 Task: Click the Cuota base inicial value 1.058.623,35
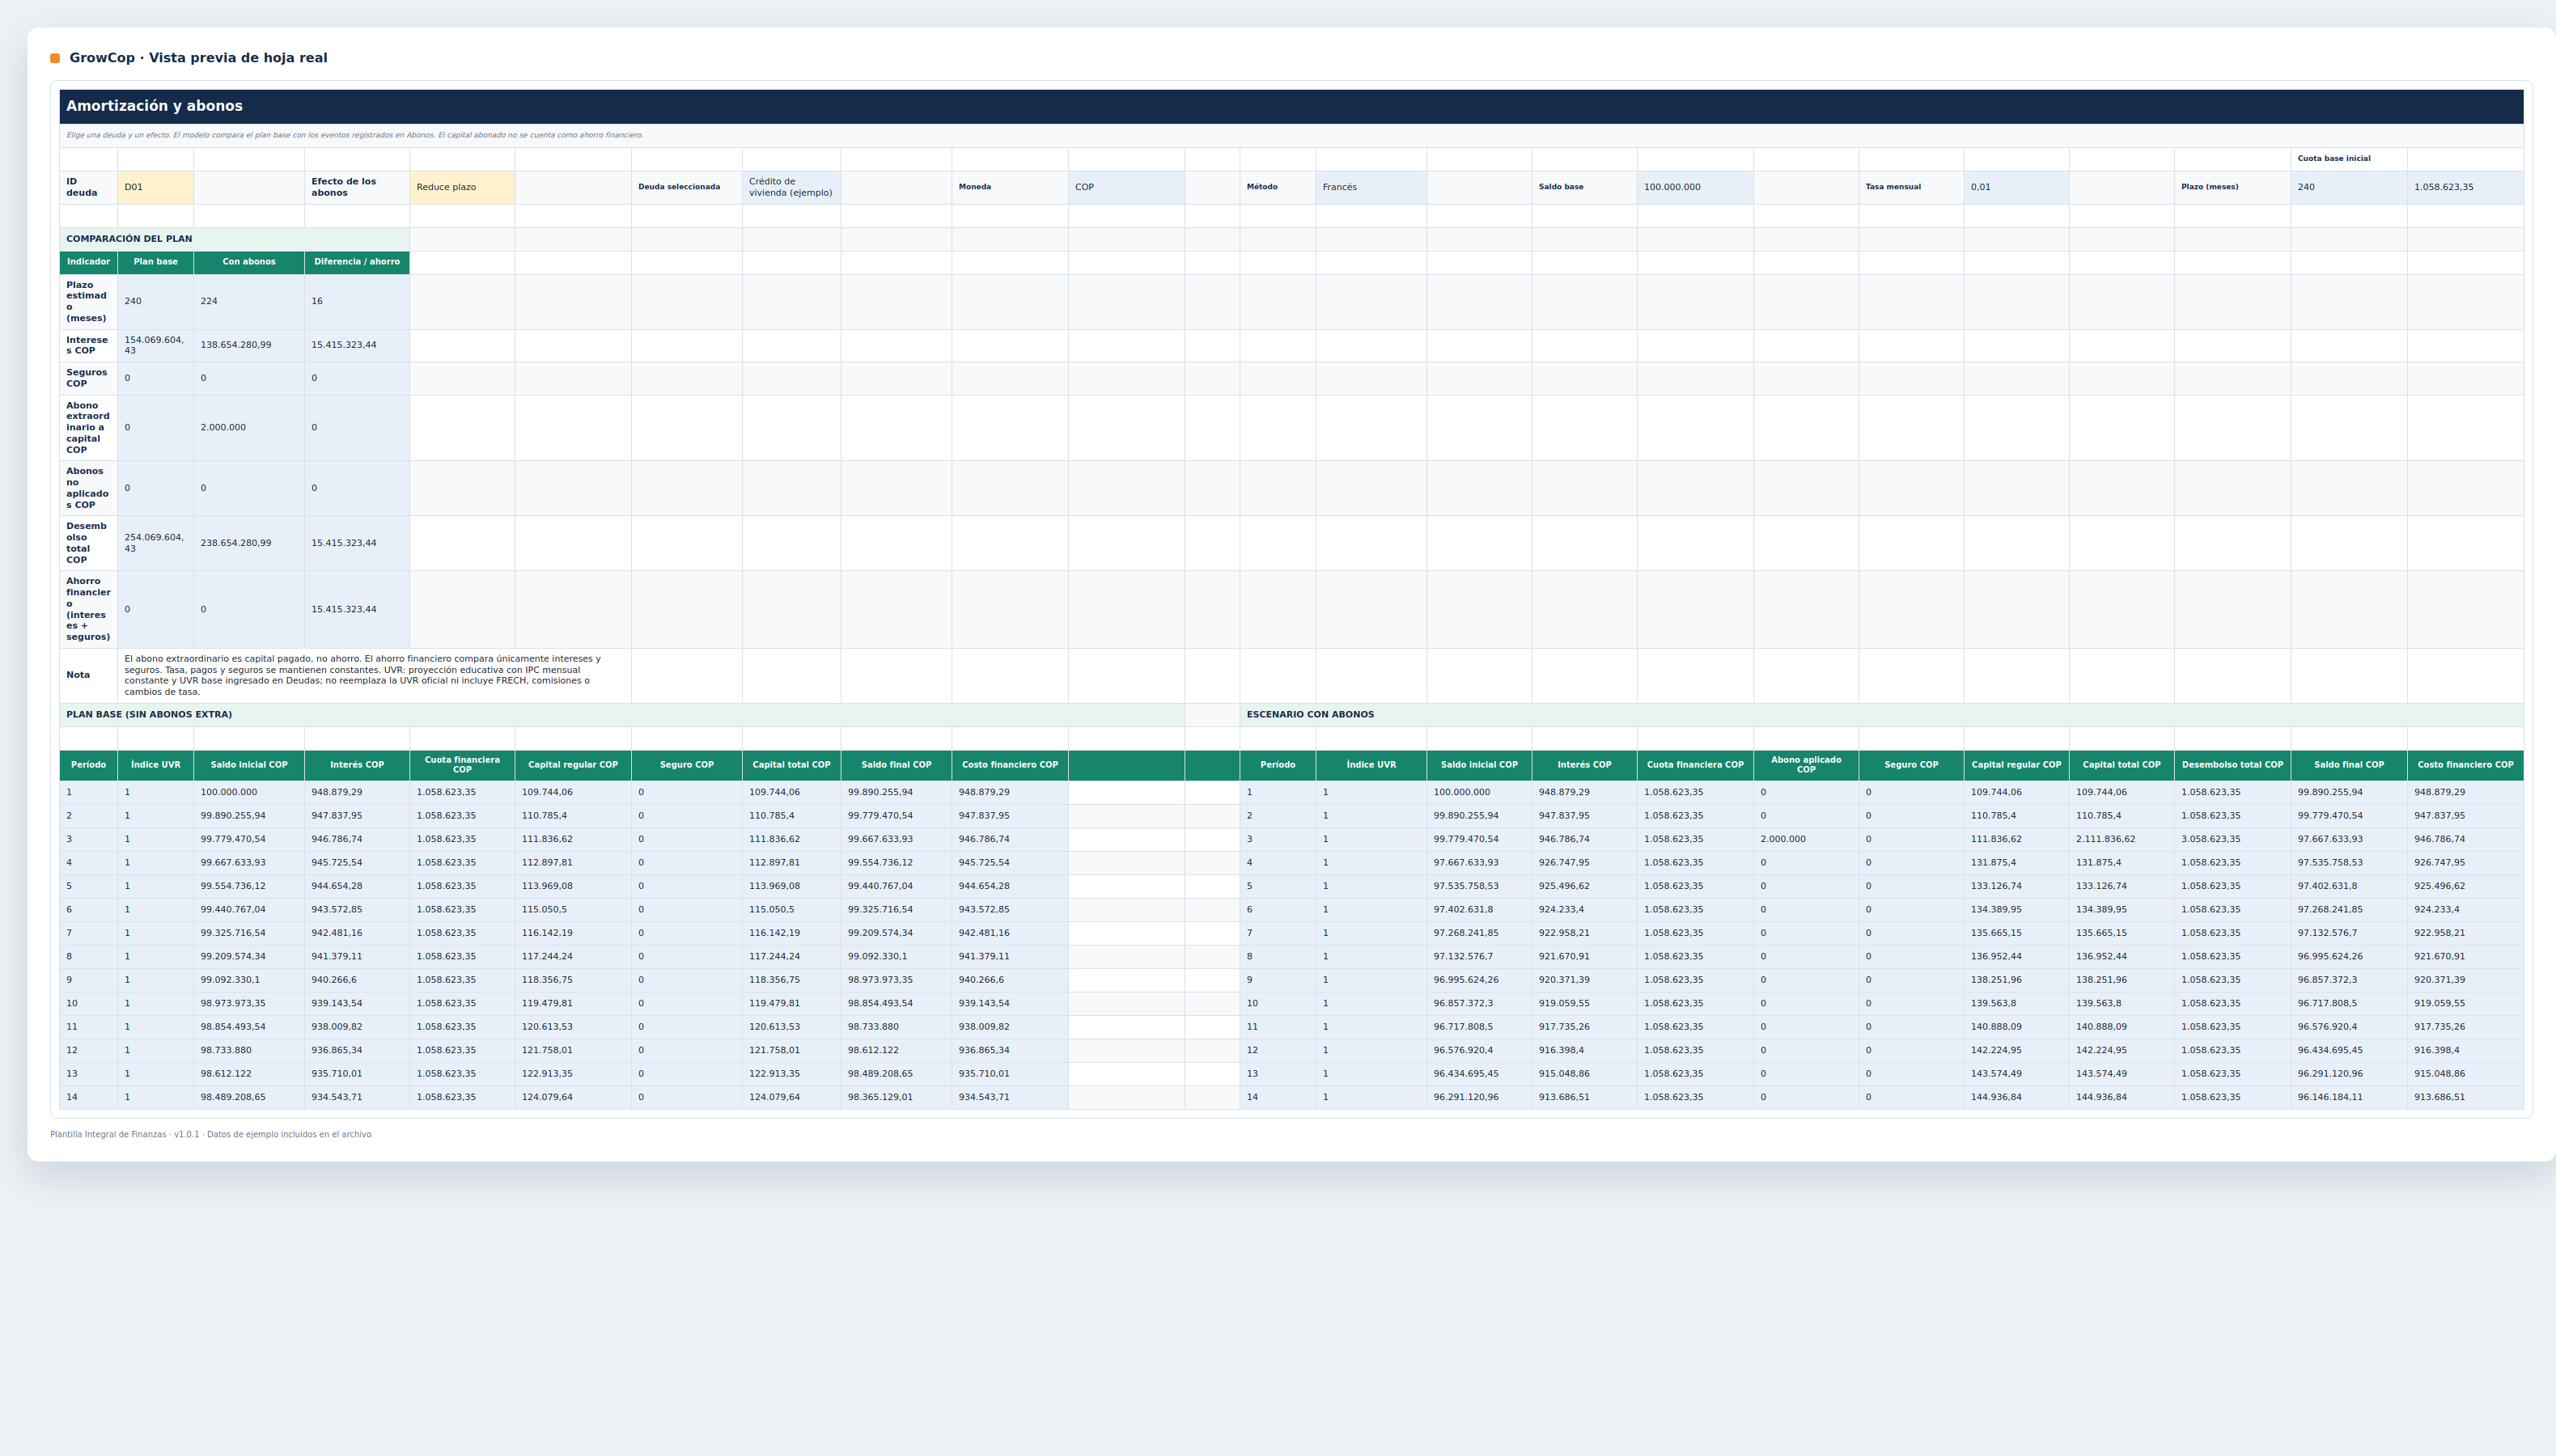point(2465,187)
